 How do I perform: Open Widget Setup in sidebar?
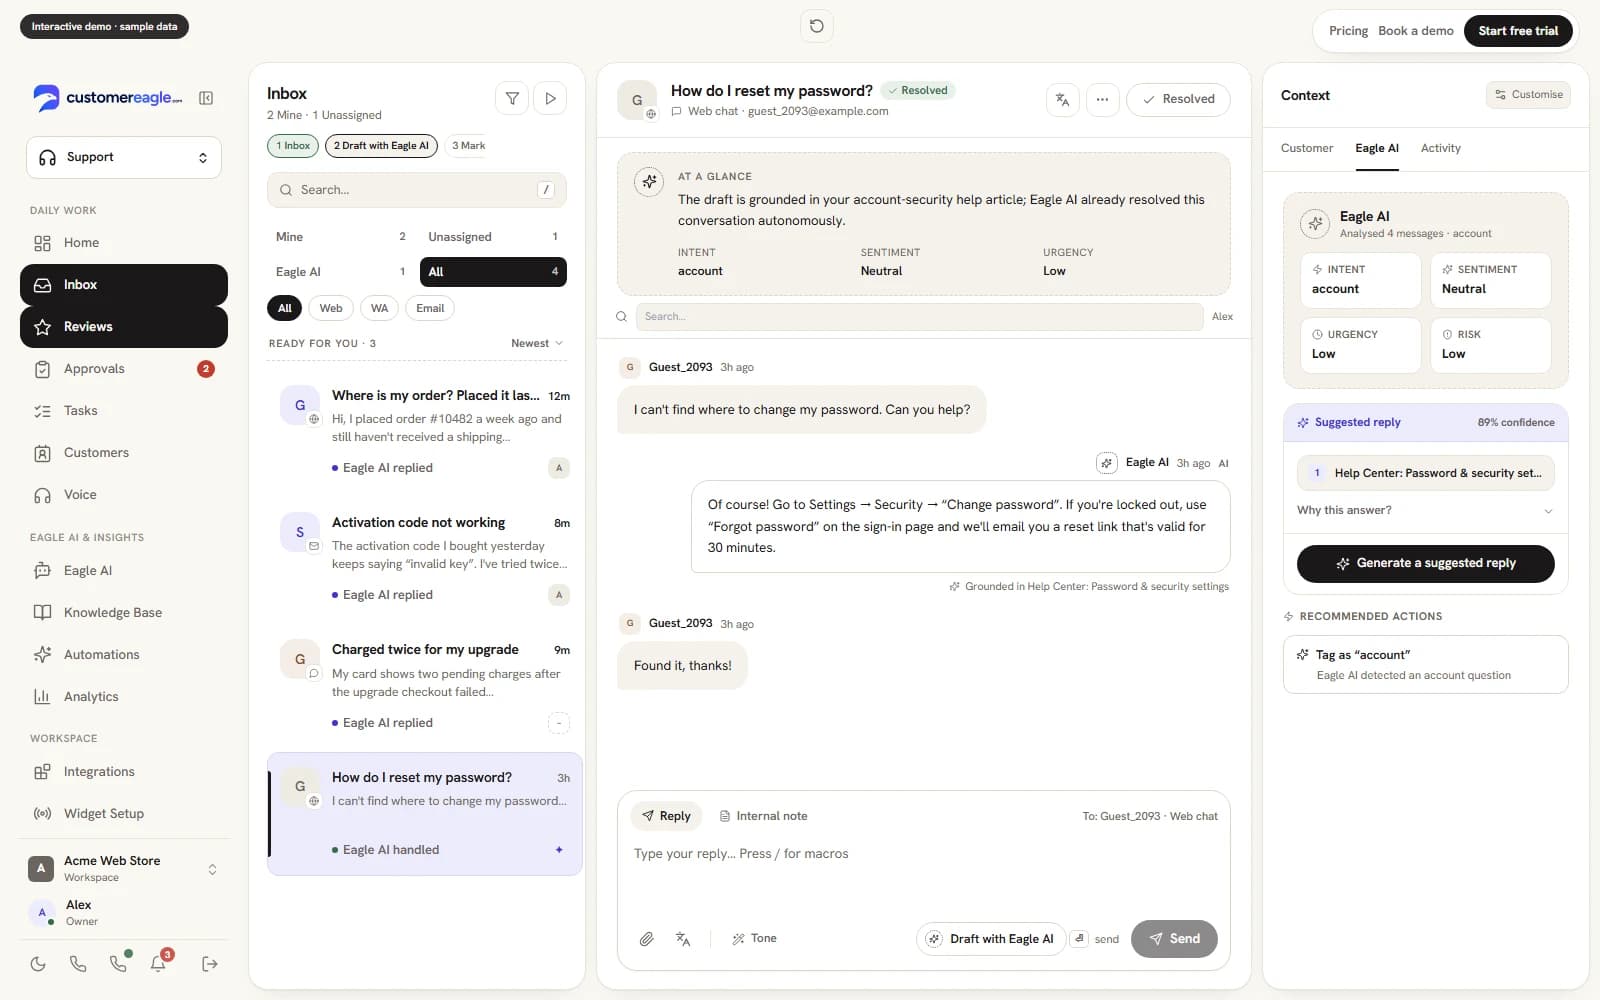124,814
